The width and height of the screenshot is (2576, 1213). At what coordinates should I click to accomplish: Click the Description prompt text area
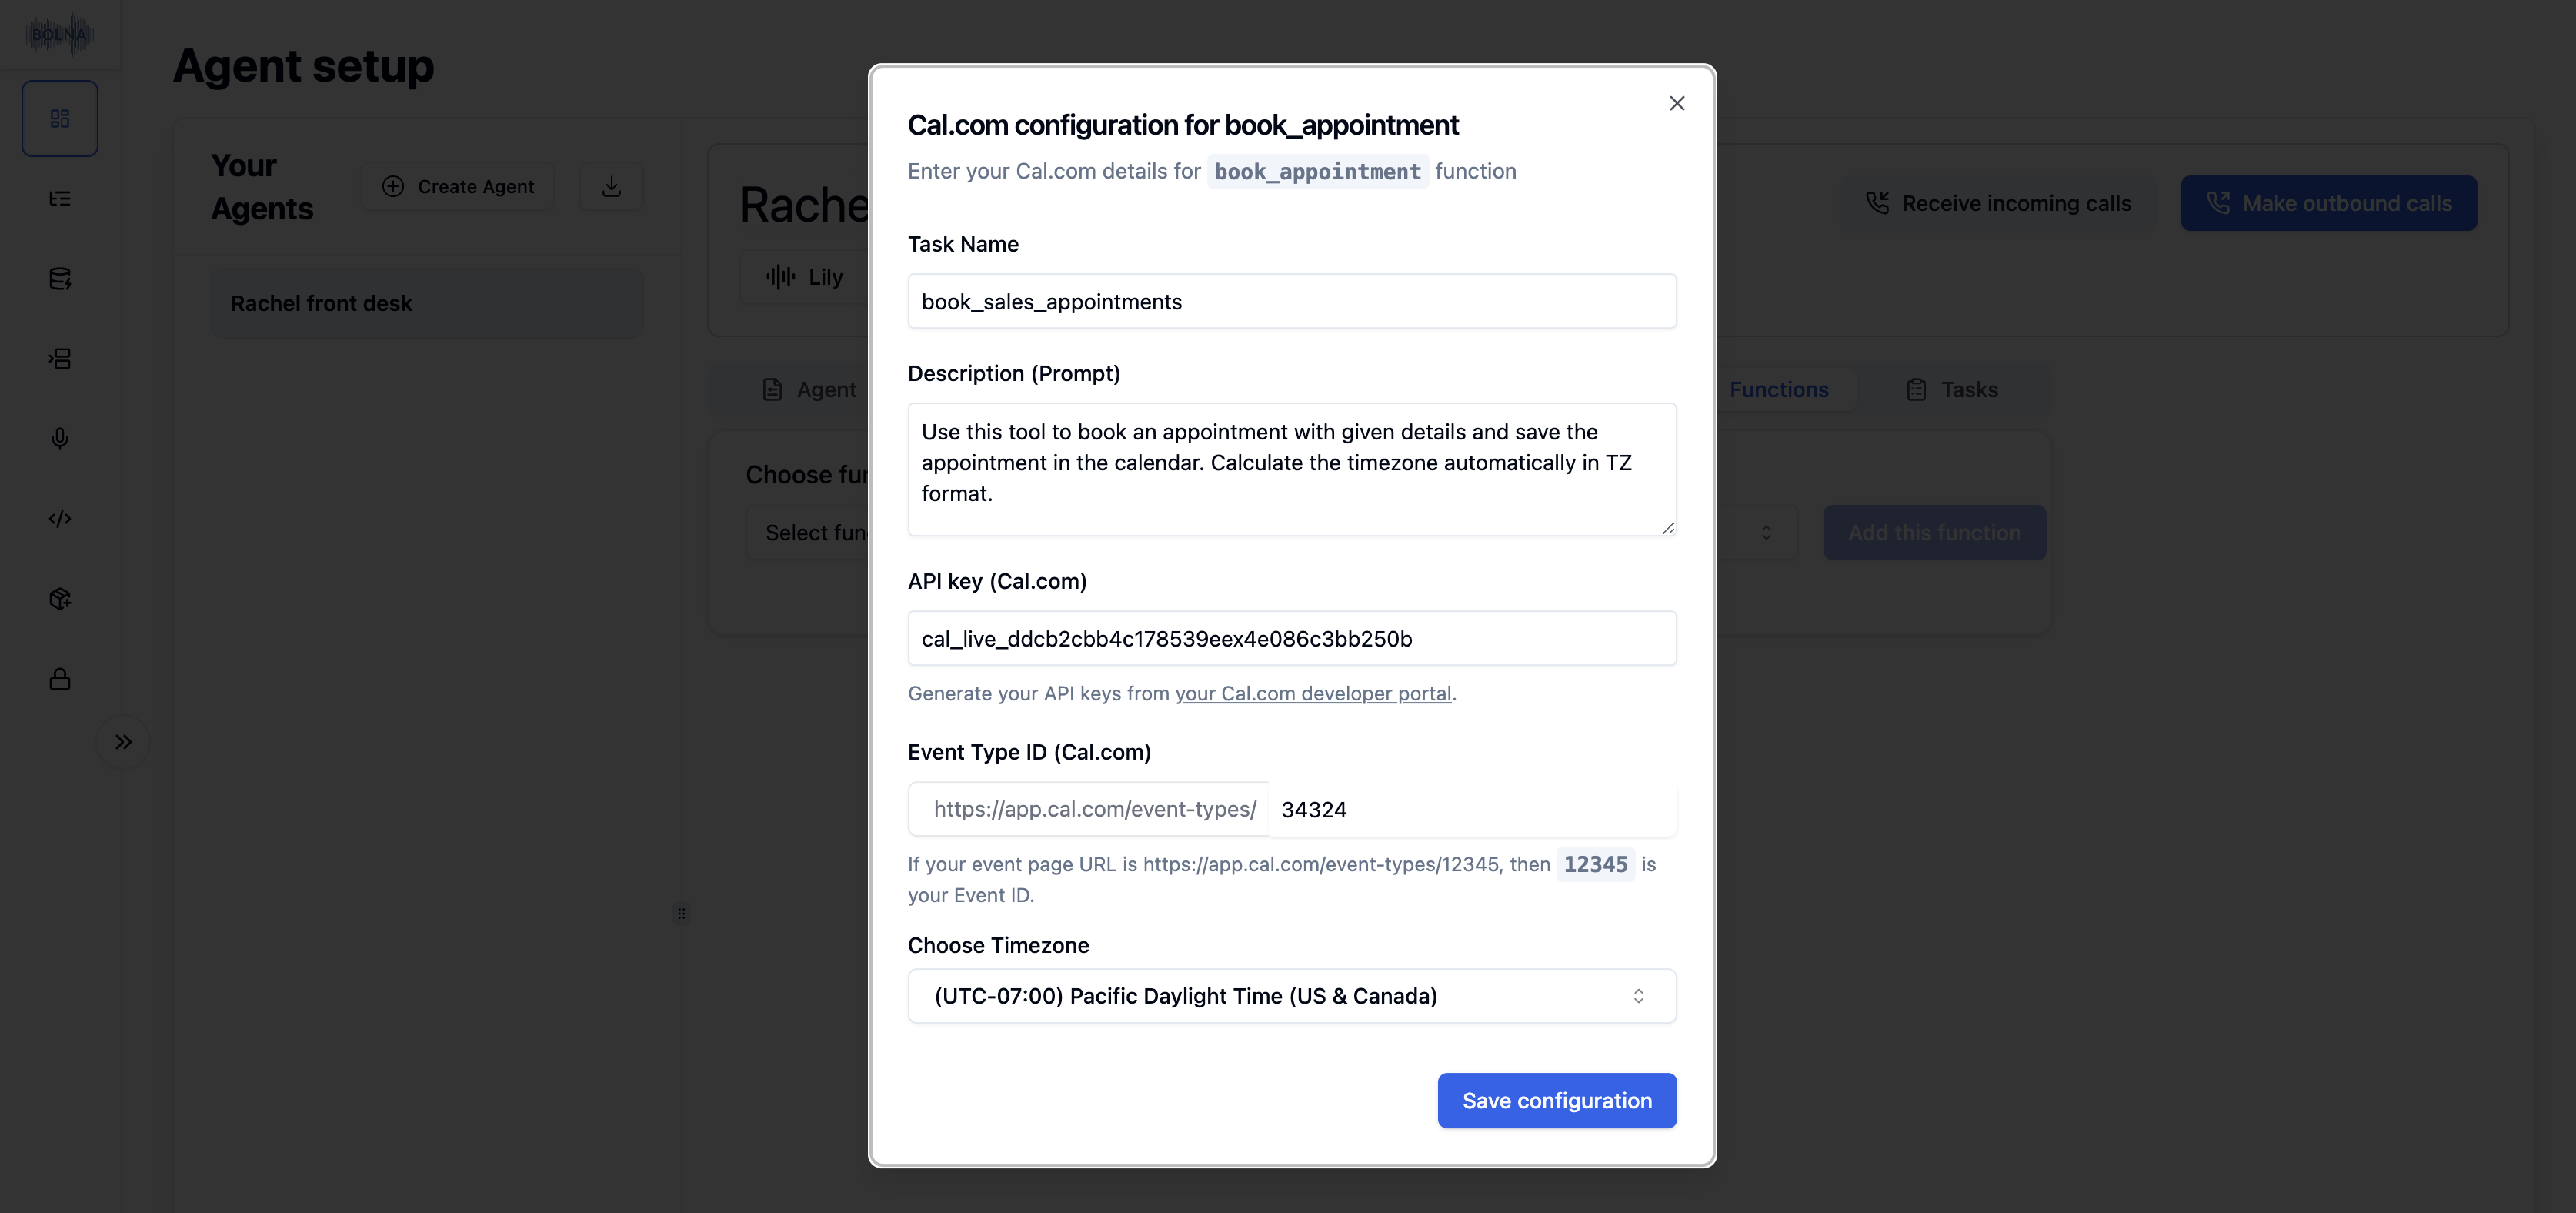[1291, 469]
